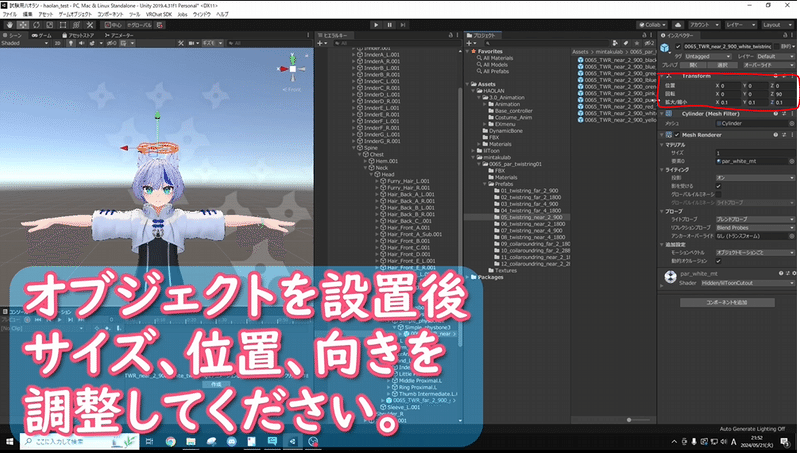The height and width of the screenshot is (453, 800).
Task: Click the Rotation Z field showing 90
Action: click(x=785, y=94)
